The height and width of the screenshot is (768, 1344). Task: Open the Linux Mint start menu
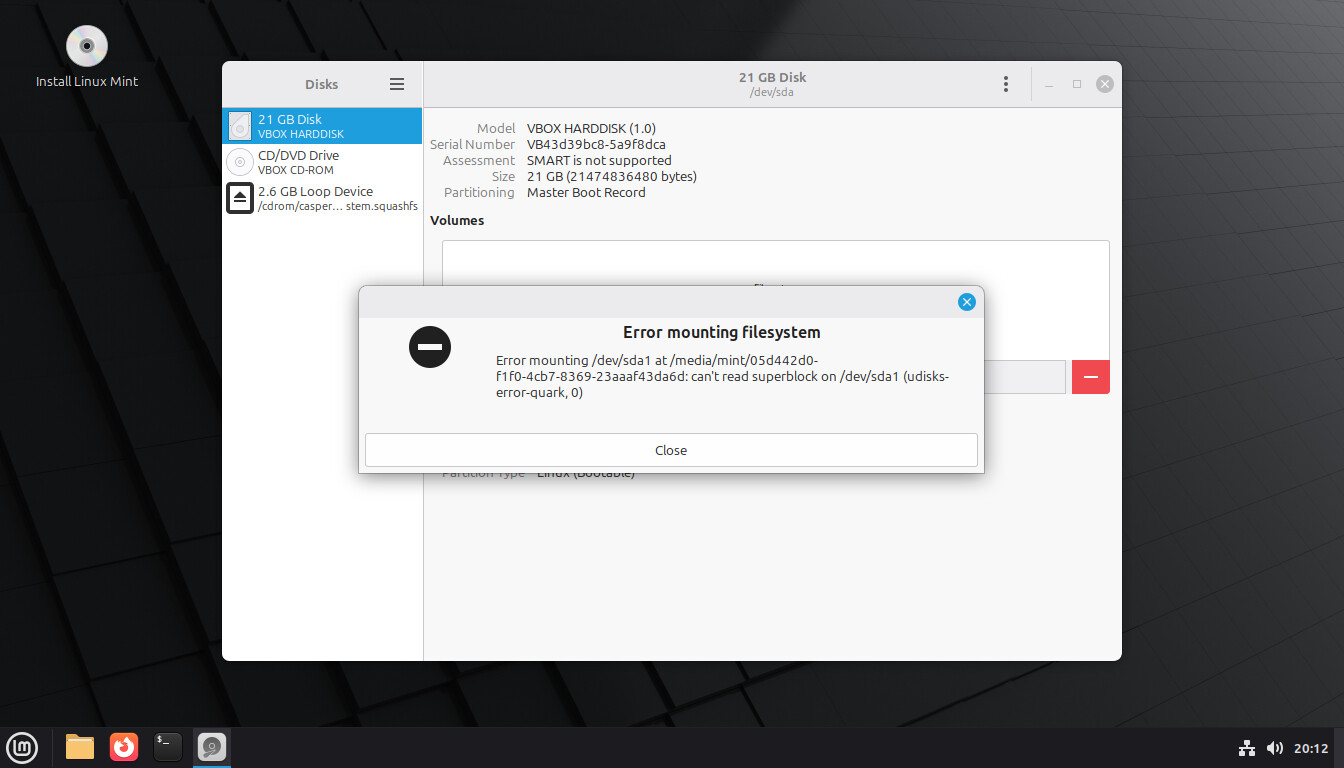22,747
